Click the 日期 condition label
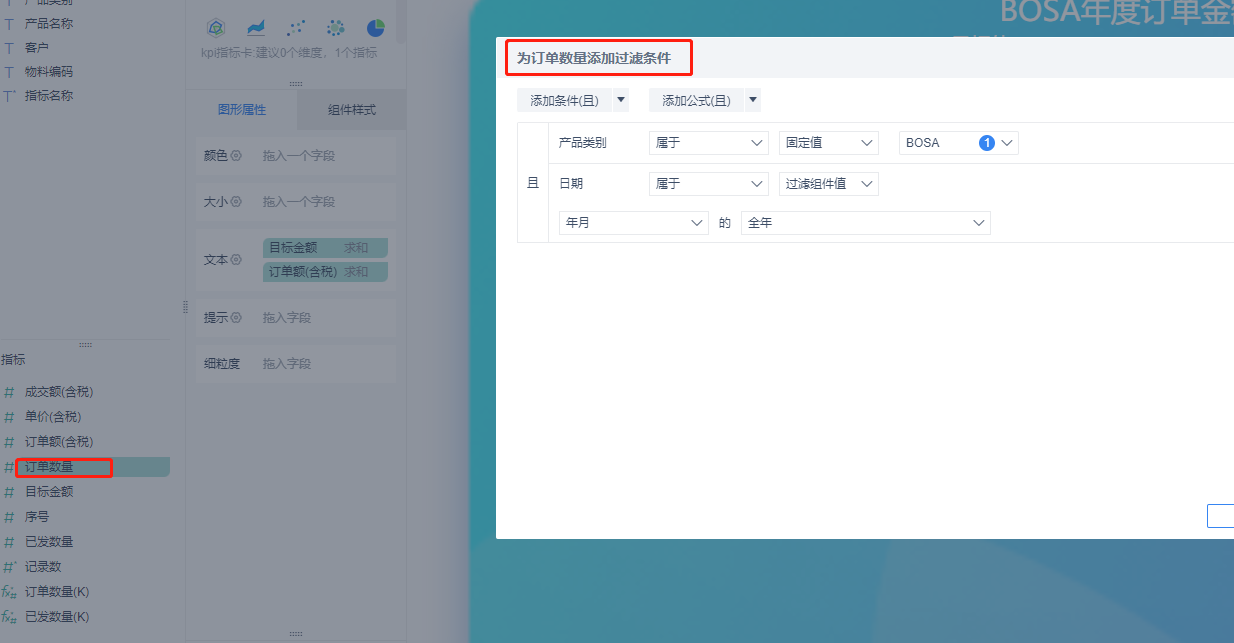Viewport: 1234px width, 643px height. tap(571, 183)
